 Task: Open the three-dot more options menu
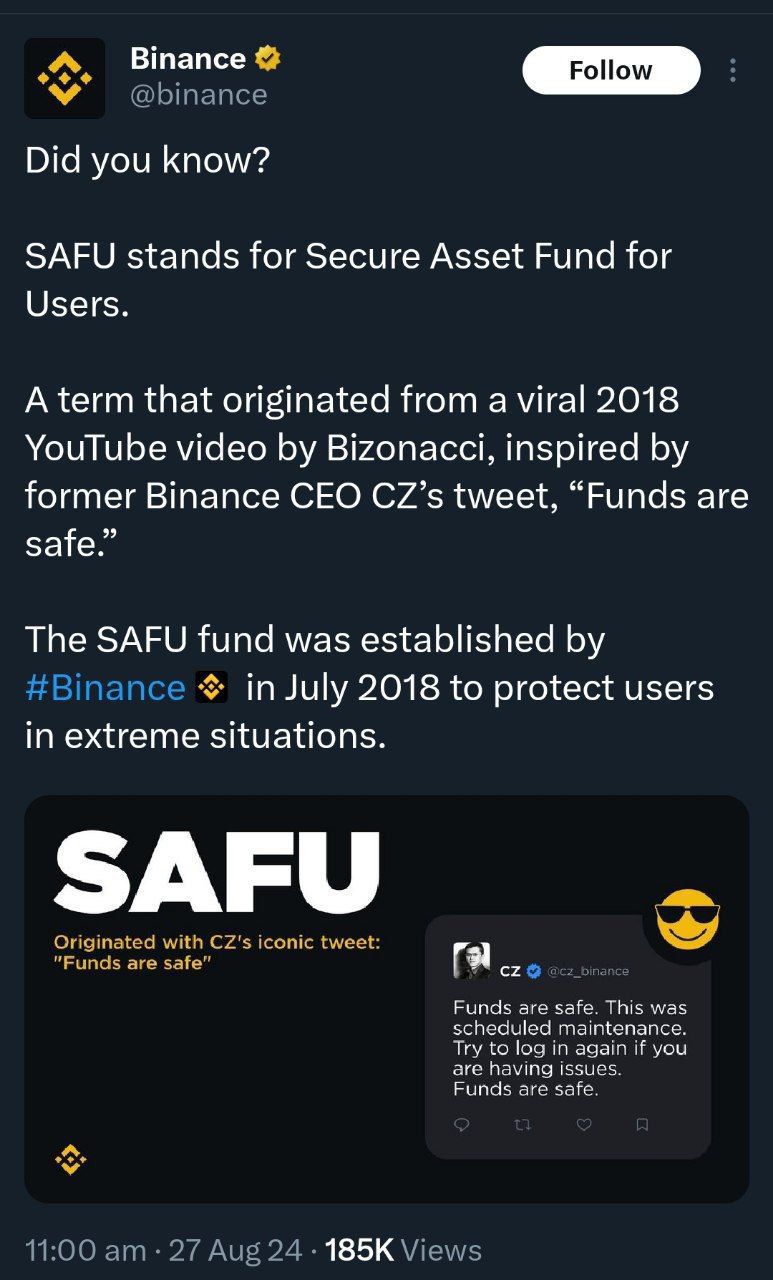(x=733, y=71)
